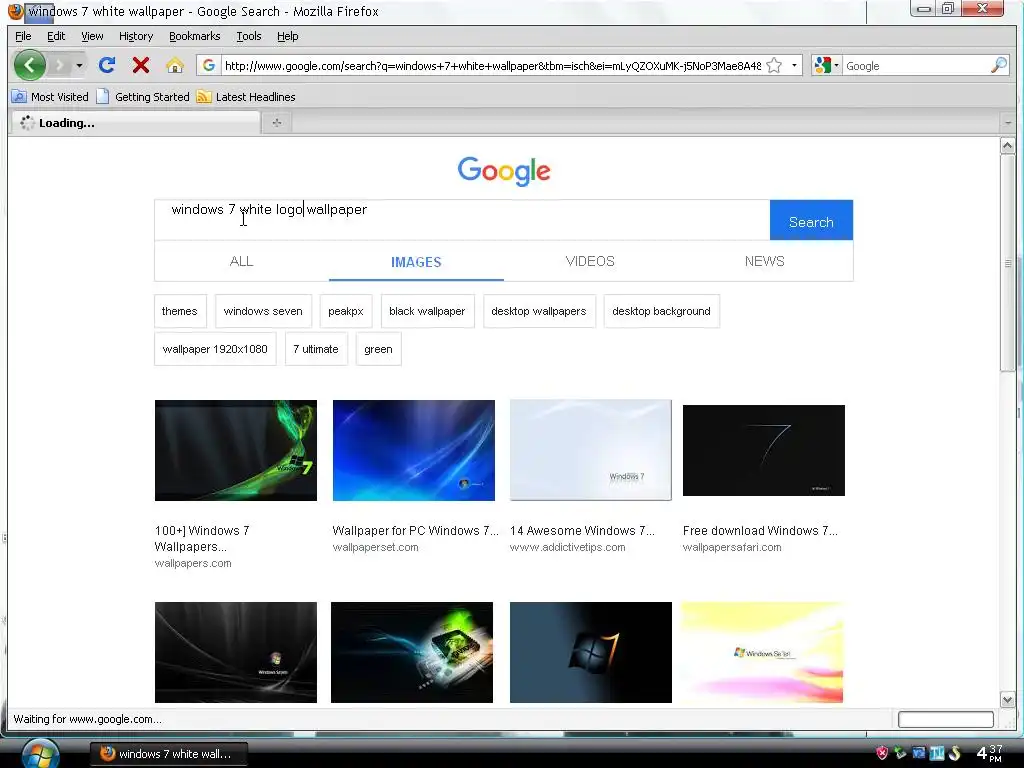Click the Google favicon in the address bar
Image resolution: width=1024 pixels, height=768 pixels.
click(x=208, y=65)
